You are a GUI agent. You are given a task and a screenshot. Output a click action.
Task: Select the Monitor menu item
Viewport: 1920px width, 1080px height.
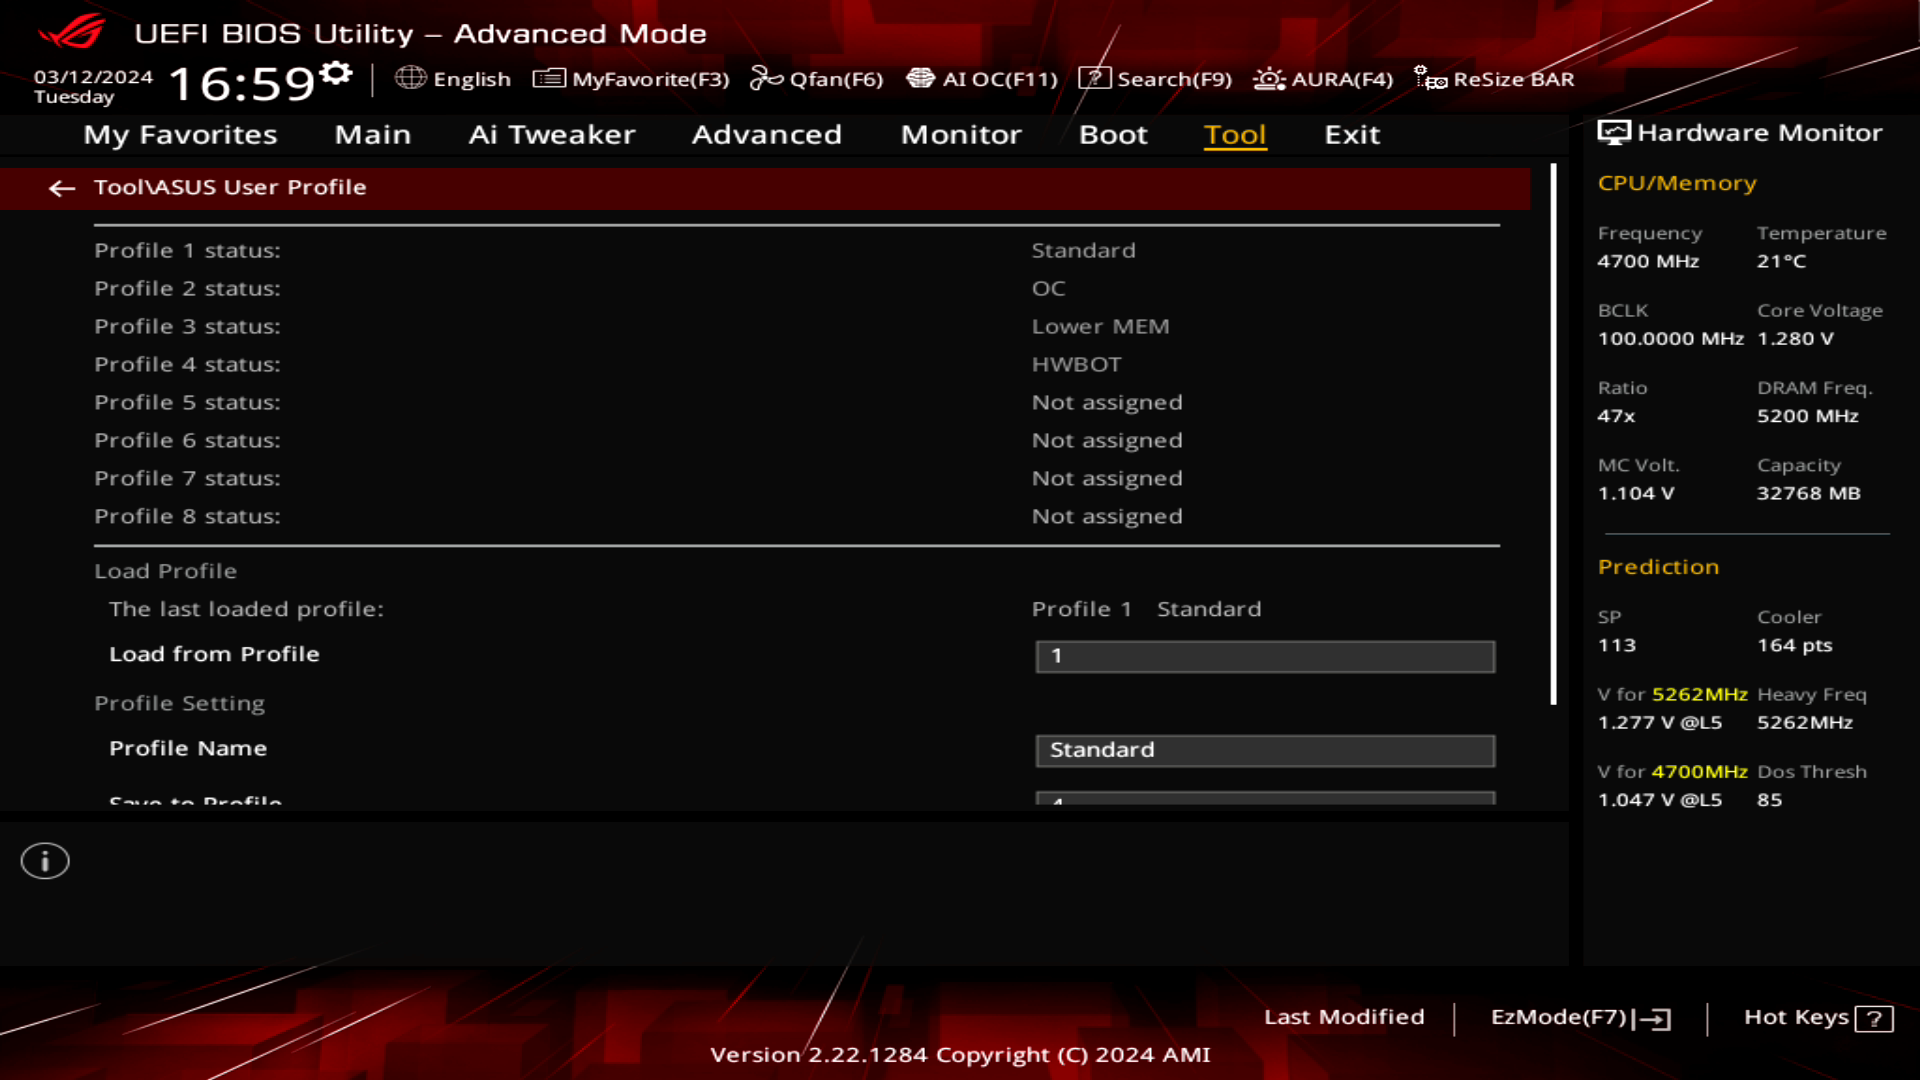pos(960,135)
